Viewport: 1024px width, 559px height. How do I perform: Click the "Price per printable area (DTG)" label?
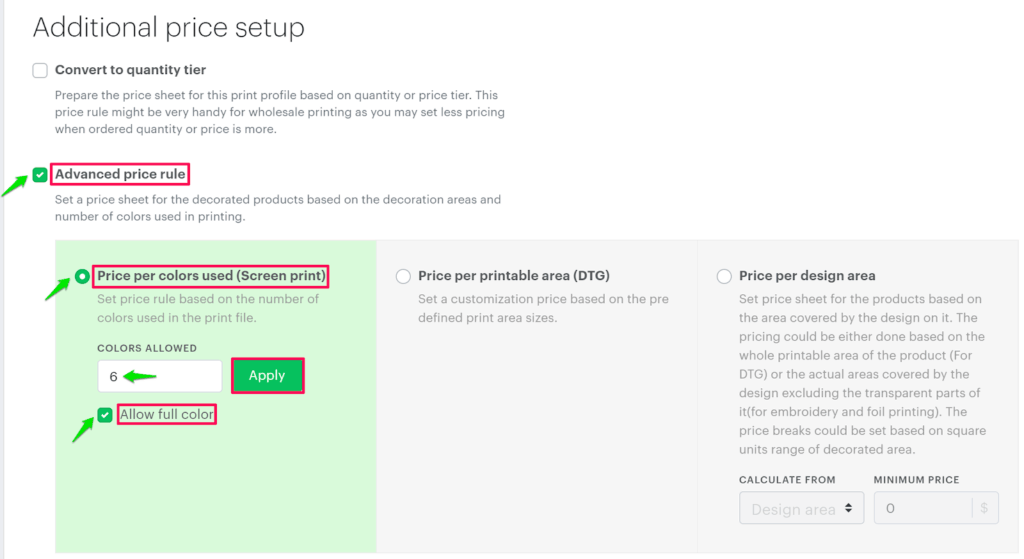coord(514,276)
